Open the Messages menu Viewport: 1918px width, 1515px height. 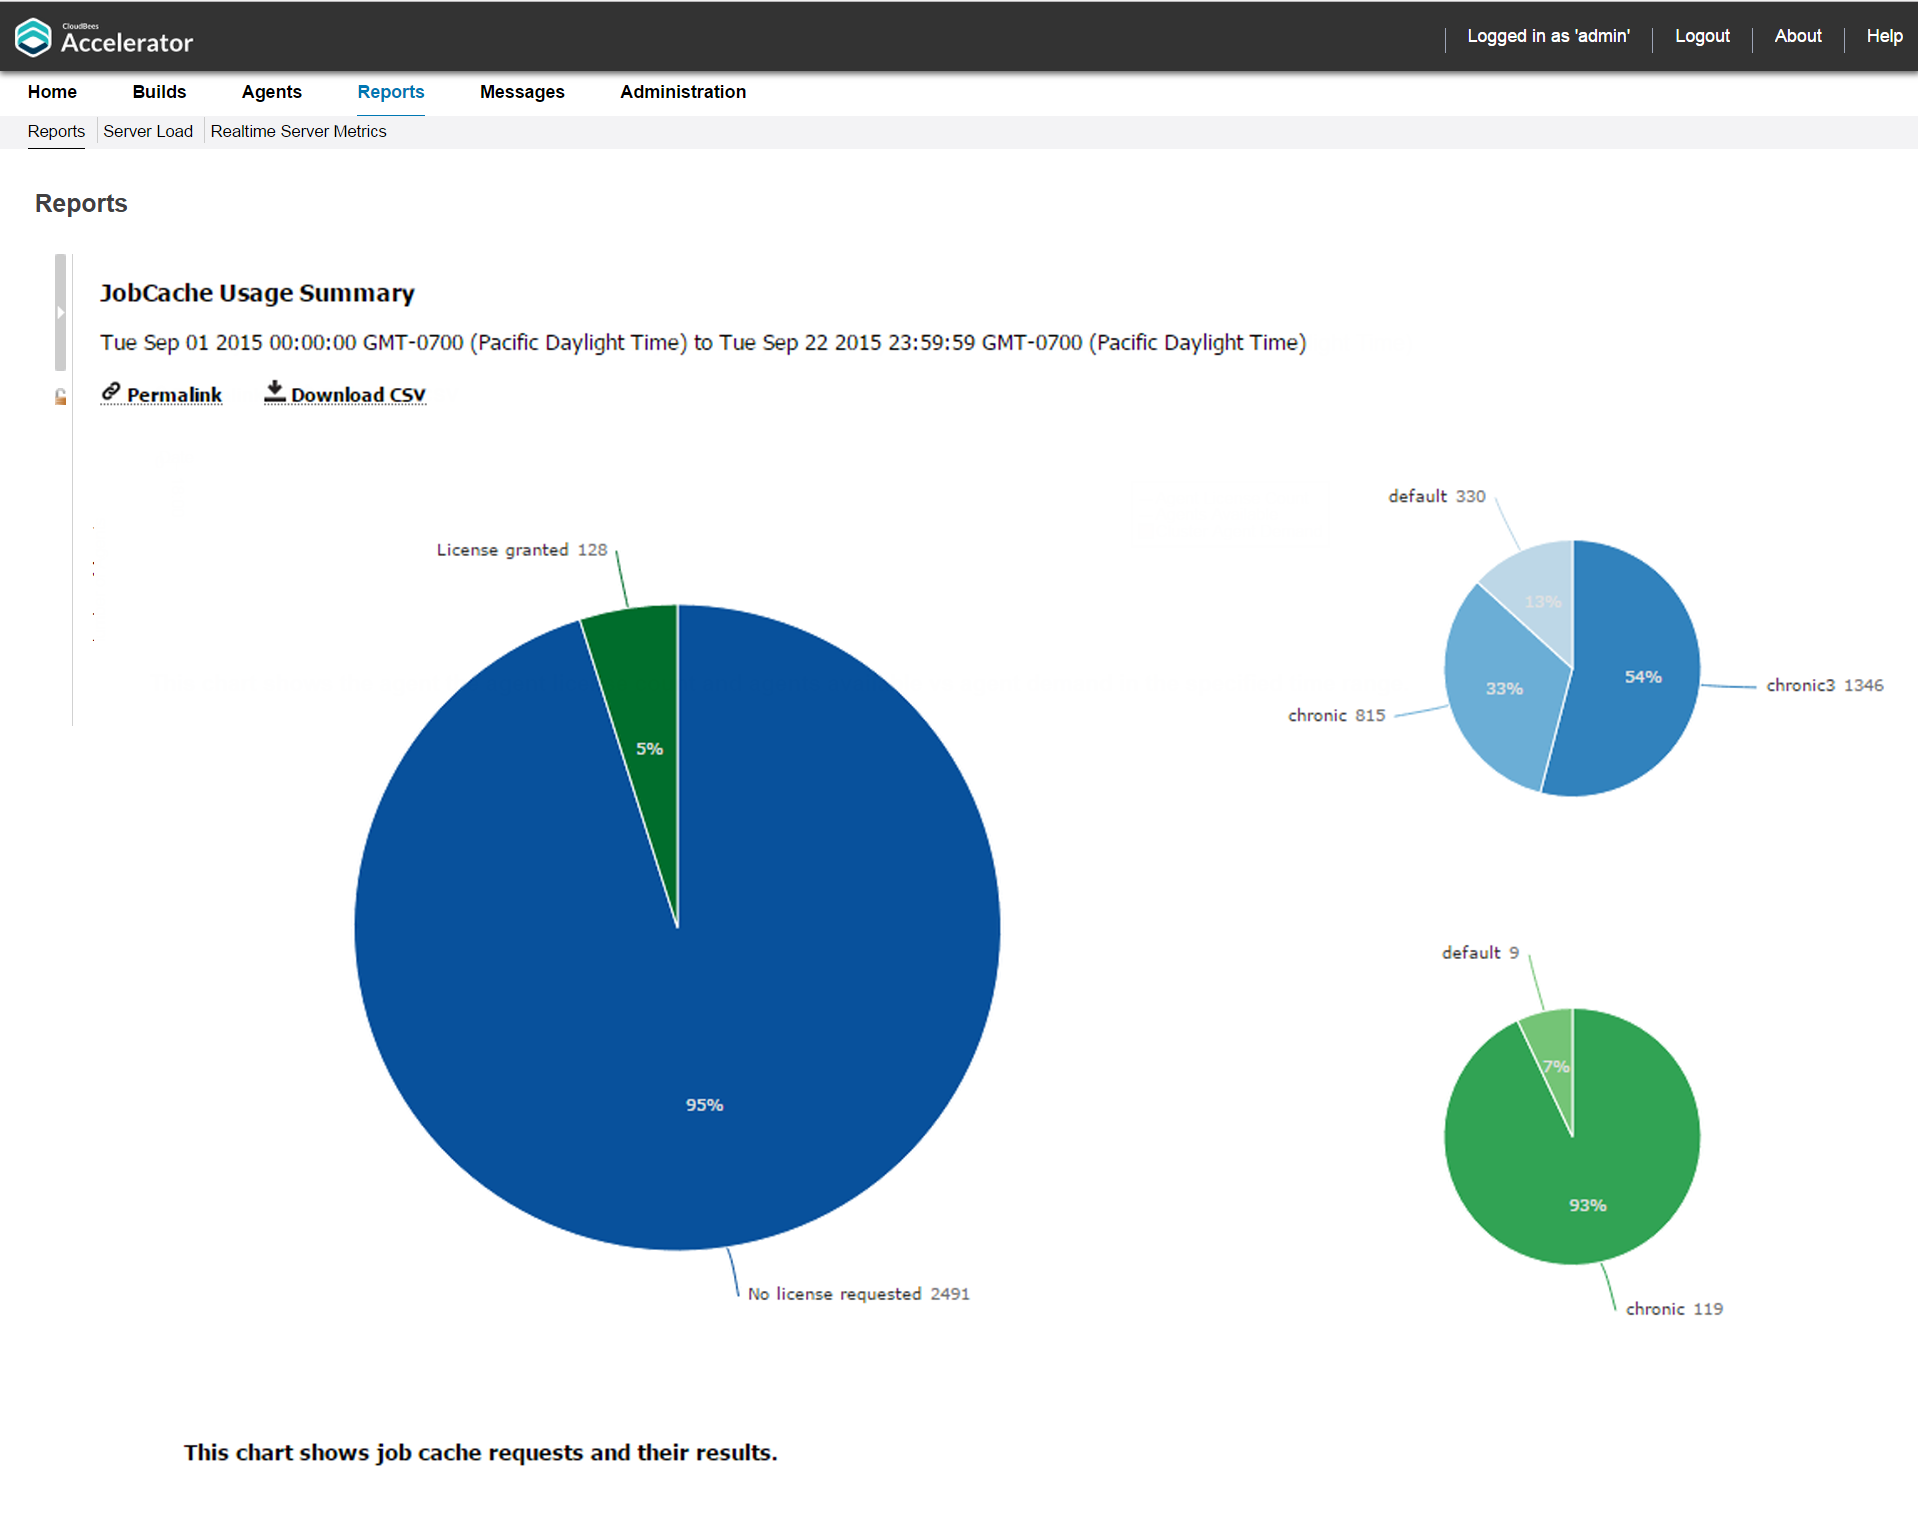522,92
